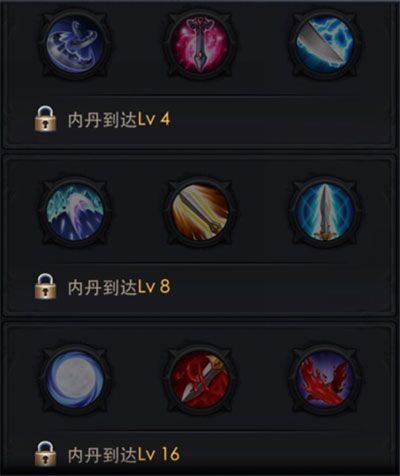Choose the golden radiant sword skill
The width and height of the screenshot is (400, 476).
pyautogui.click(x=200, y=212)
